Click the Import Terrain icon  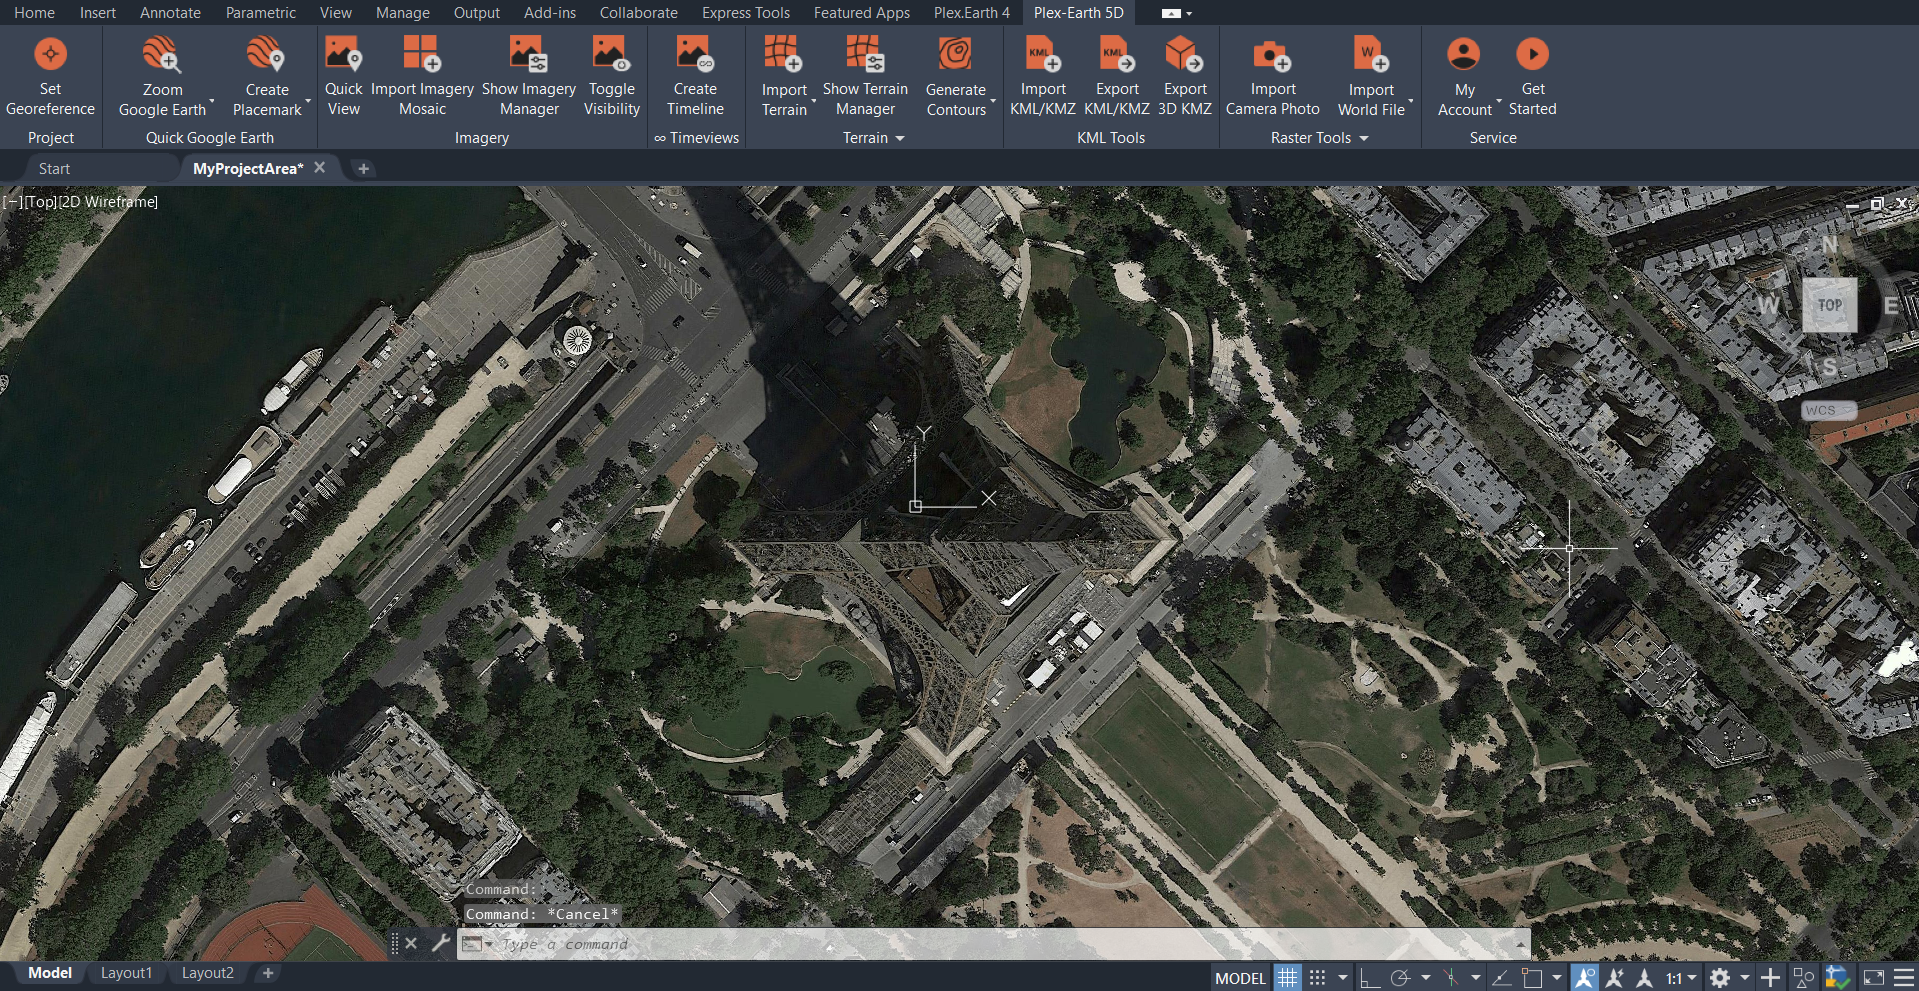[x=784, y=54]
